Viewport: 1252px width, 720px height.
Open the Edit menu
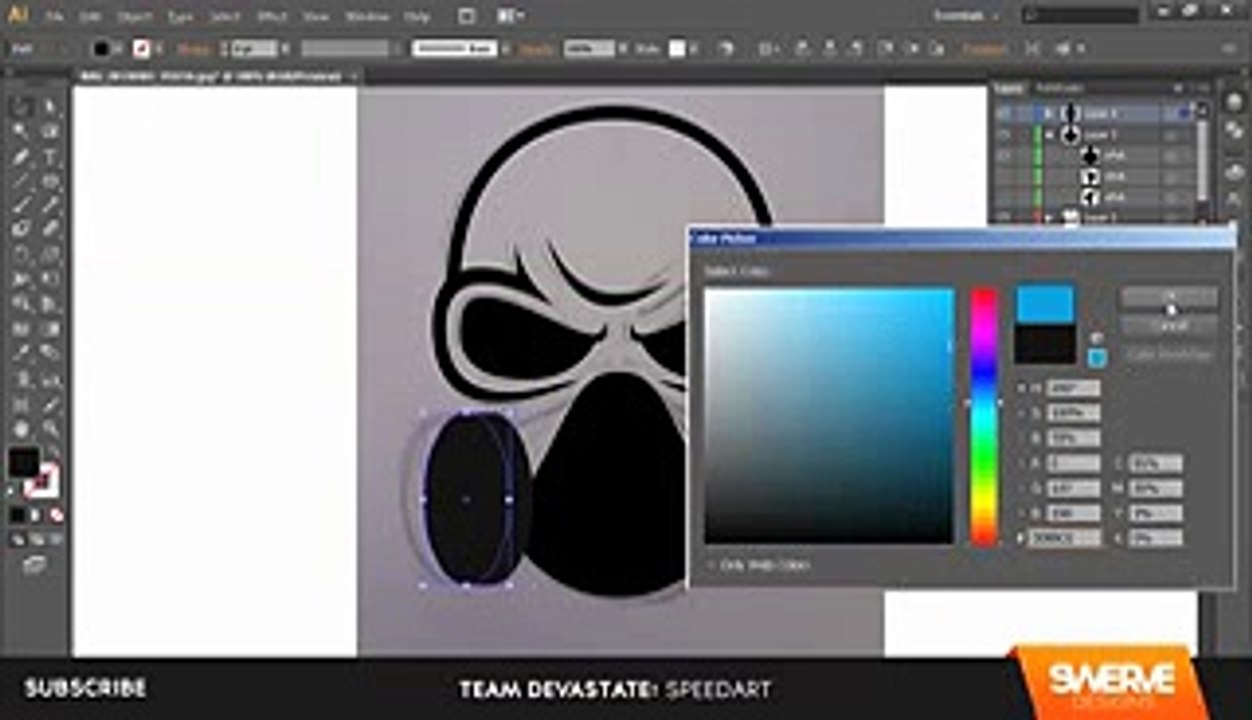[90, 17]
